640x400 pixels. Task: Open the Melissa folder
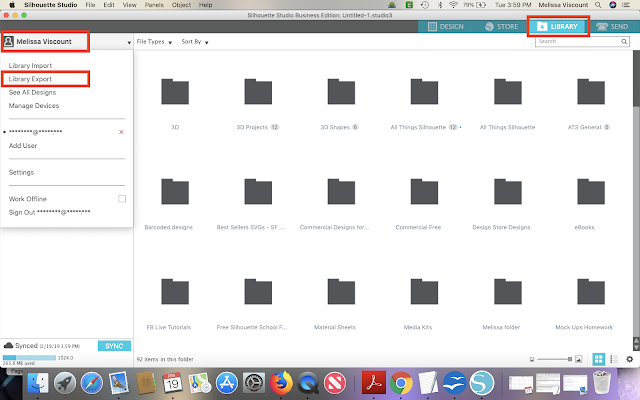pos(508,291)
